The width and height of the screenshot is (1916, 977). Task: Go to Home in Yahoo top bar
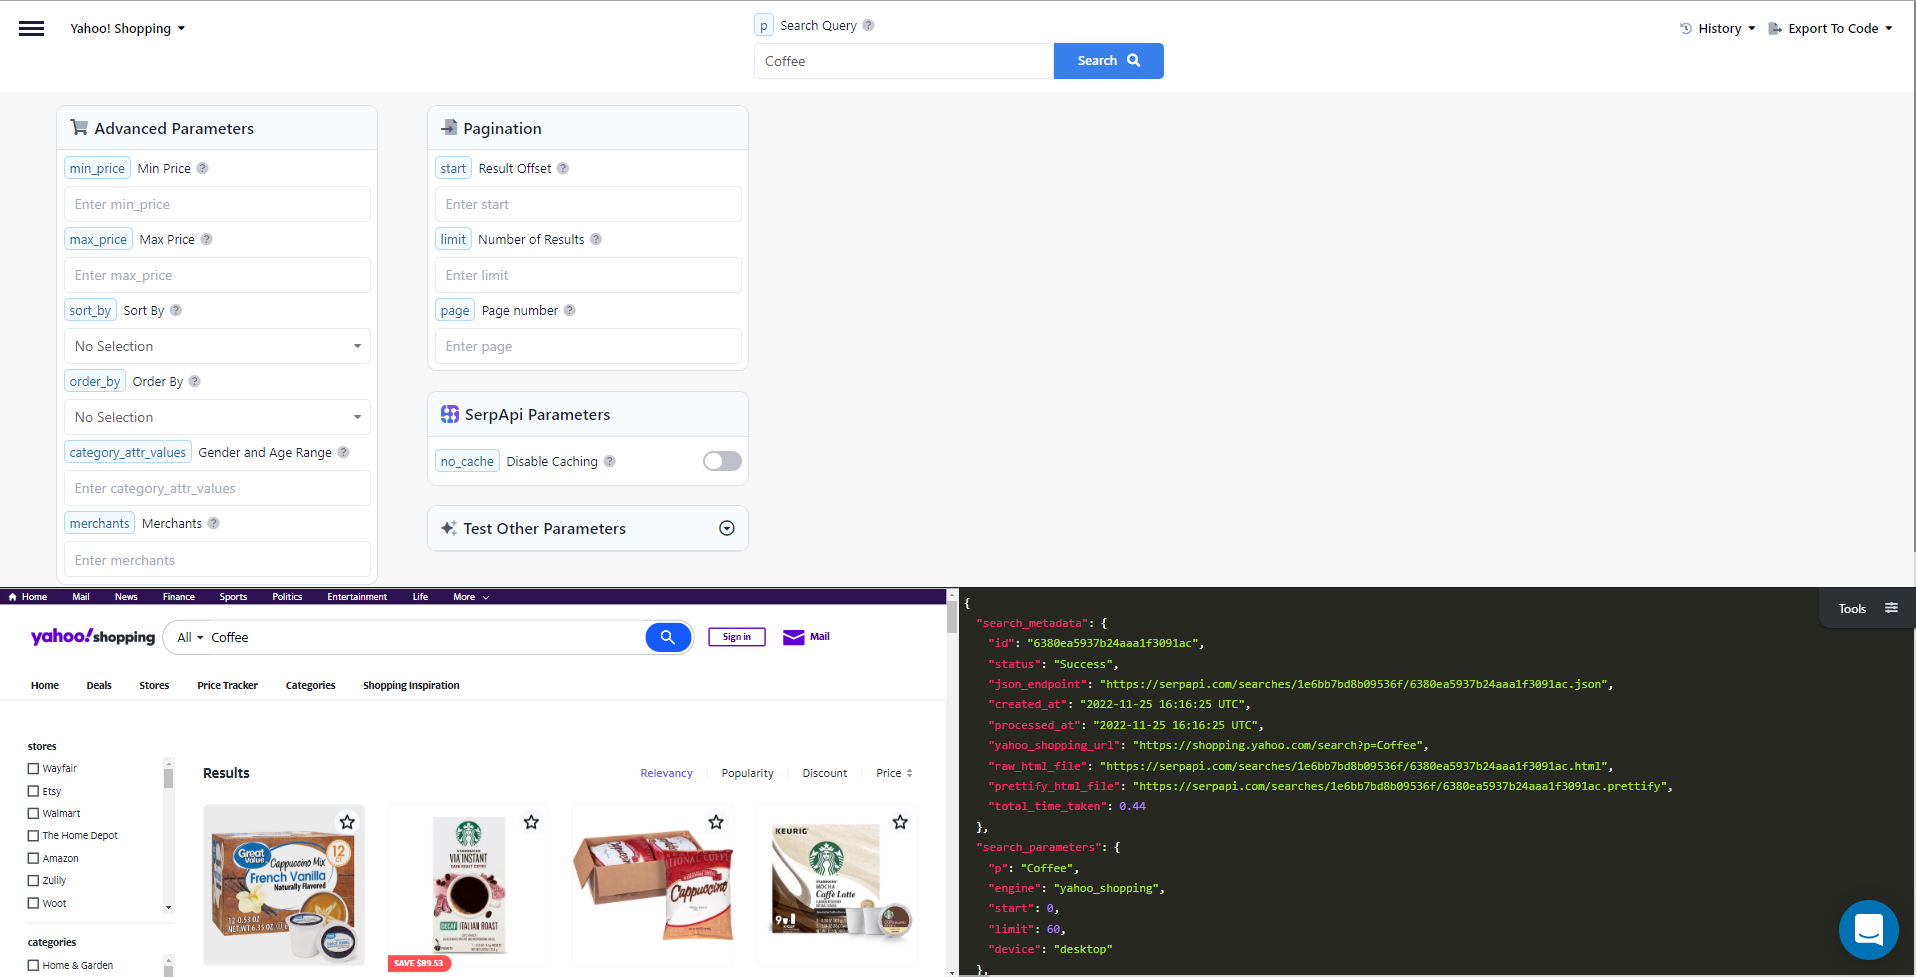click(x=28, y=597)
